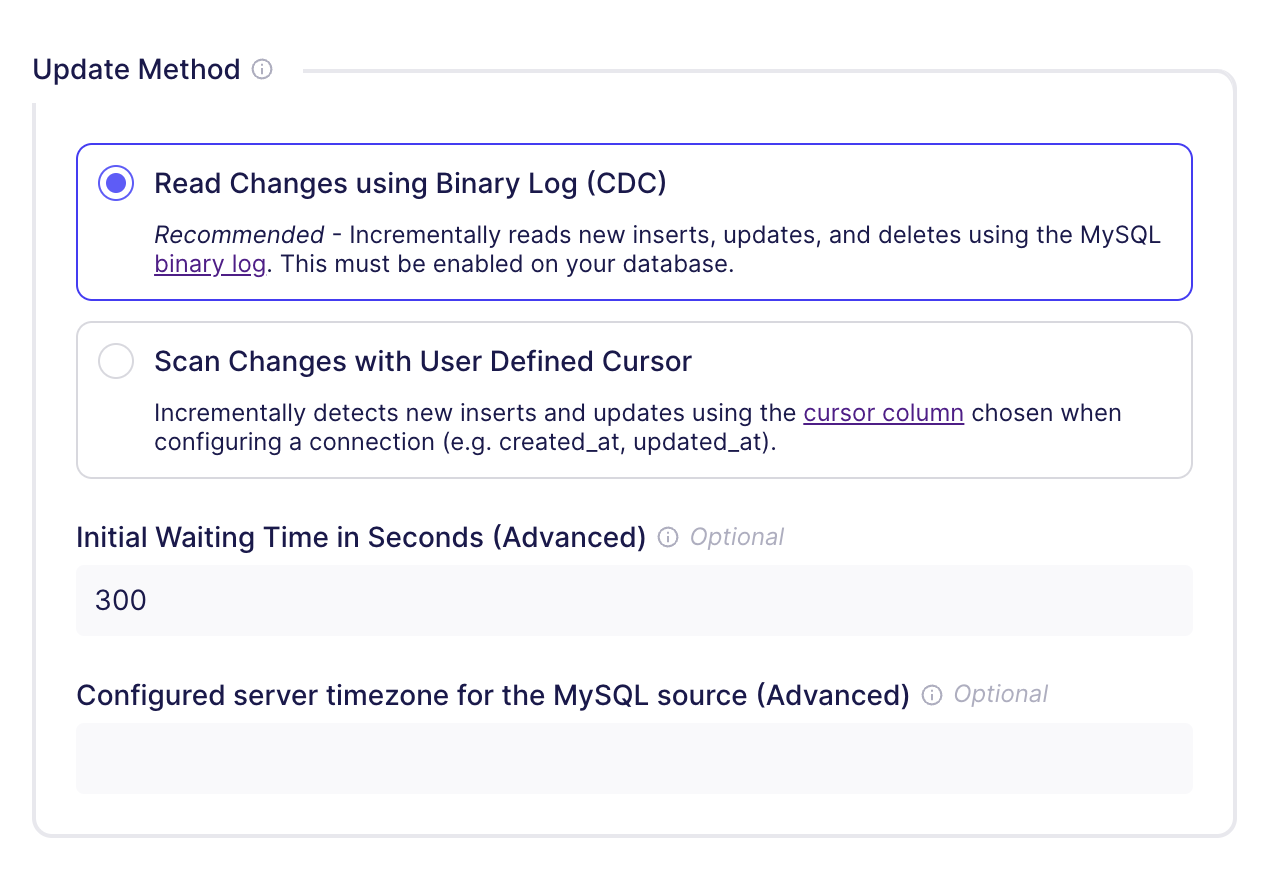Click the Recommended description in the CDC card
Screen dimensions: 1268x872
(x=239, y=236)
